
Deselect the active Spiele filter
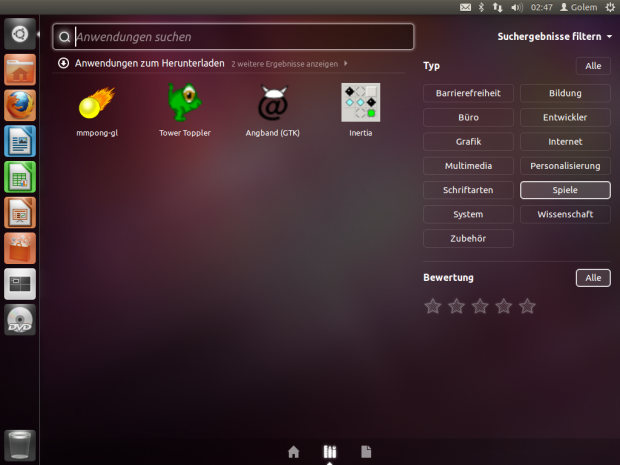tap(565, 190)
